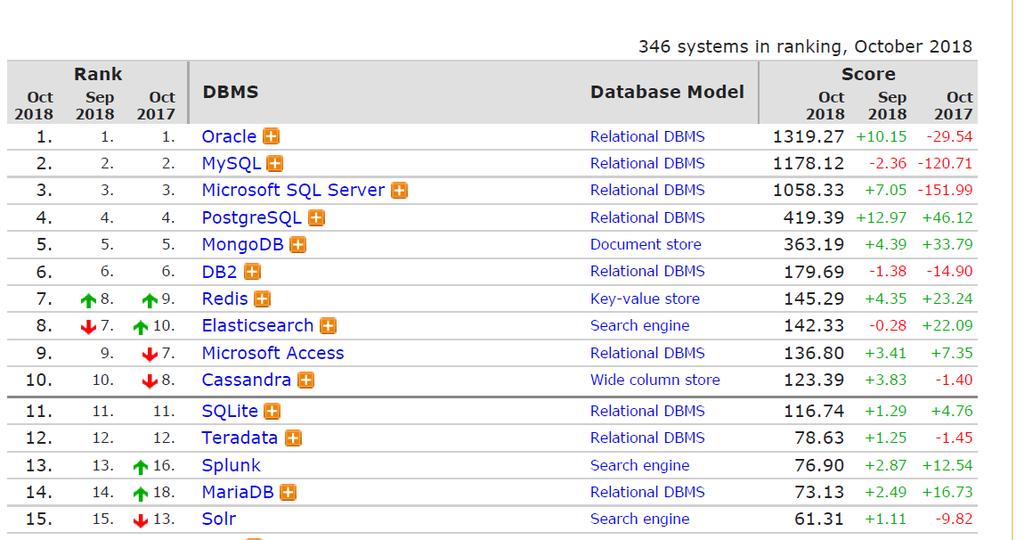Follow the Redis link
Image resolution: width=1024 pixels, height=540 pixels.
(225, 298)
